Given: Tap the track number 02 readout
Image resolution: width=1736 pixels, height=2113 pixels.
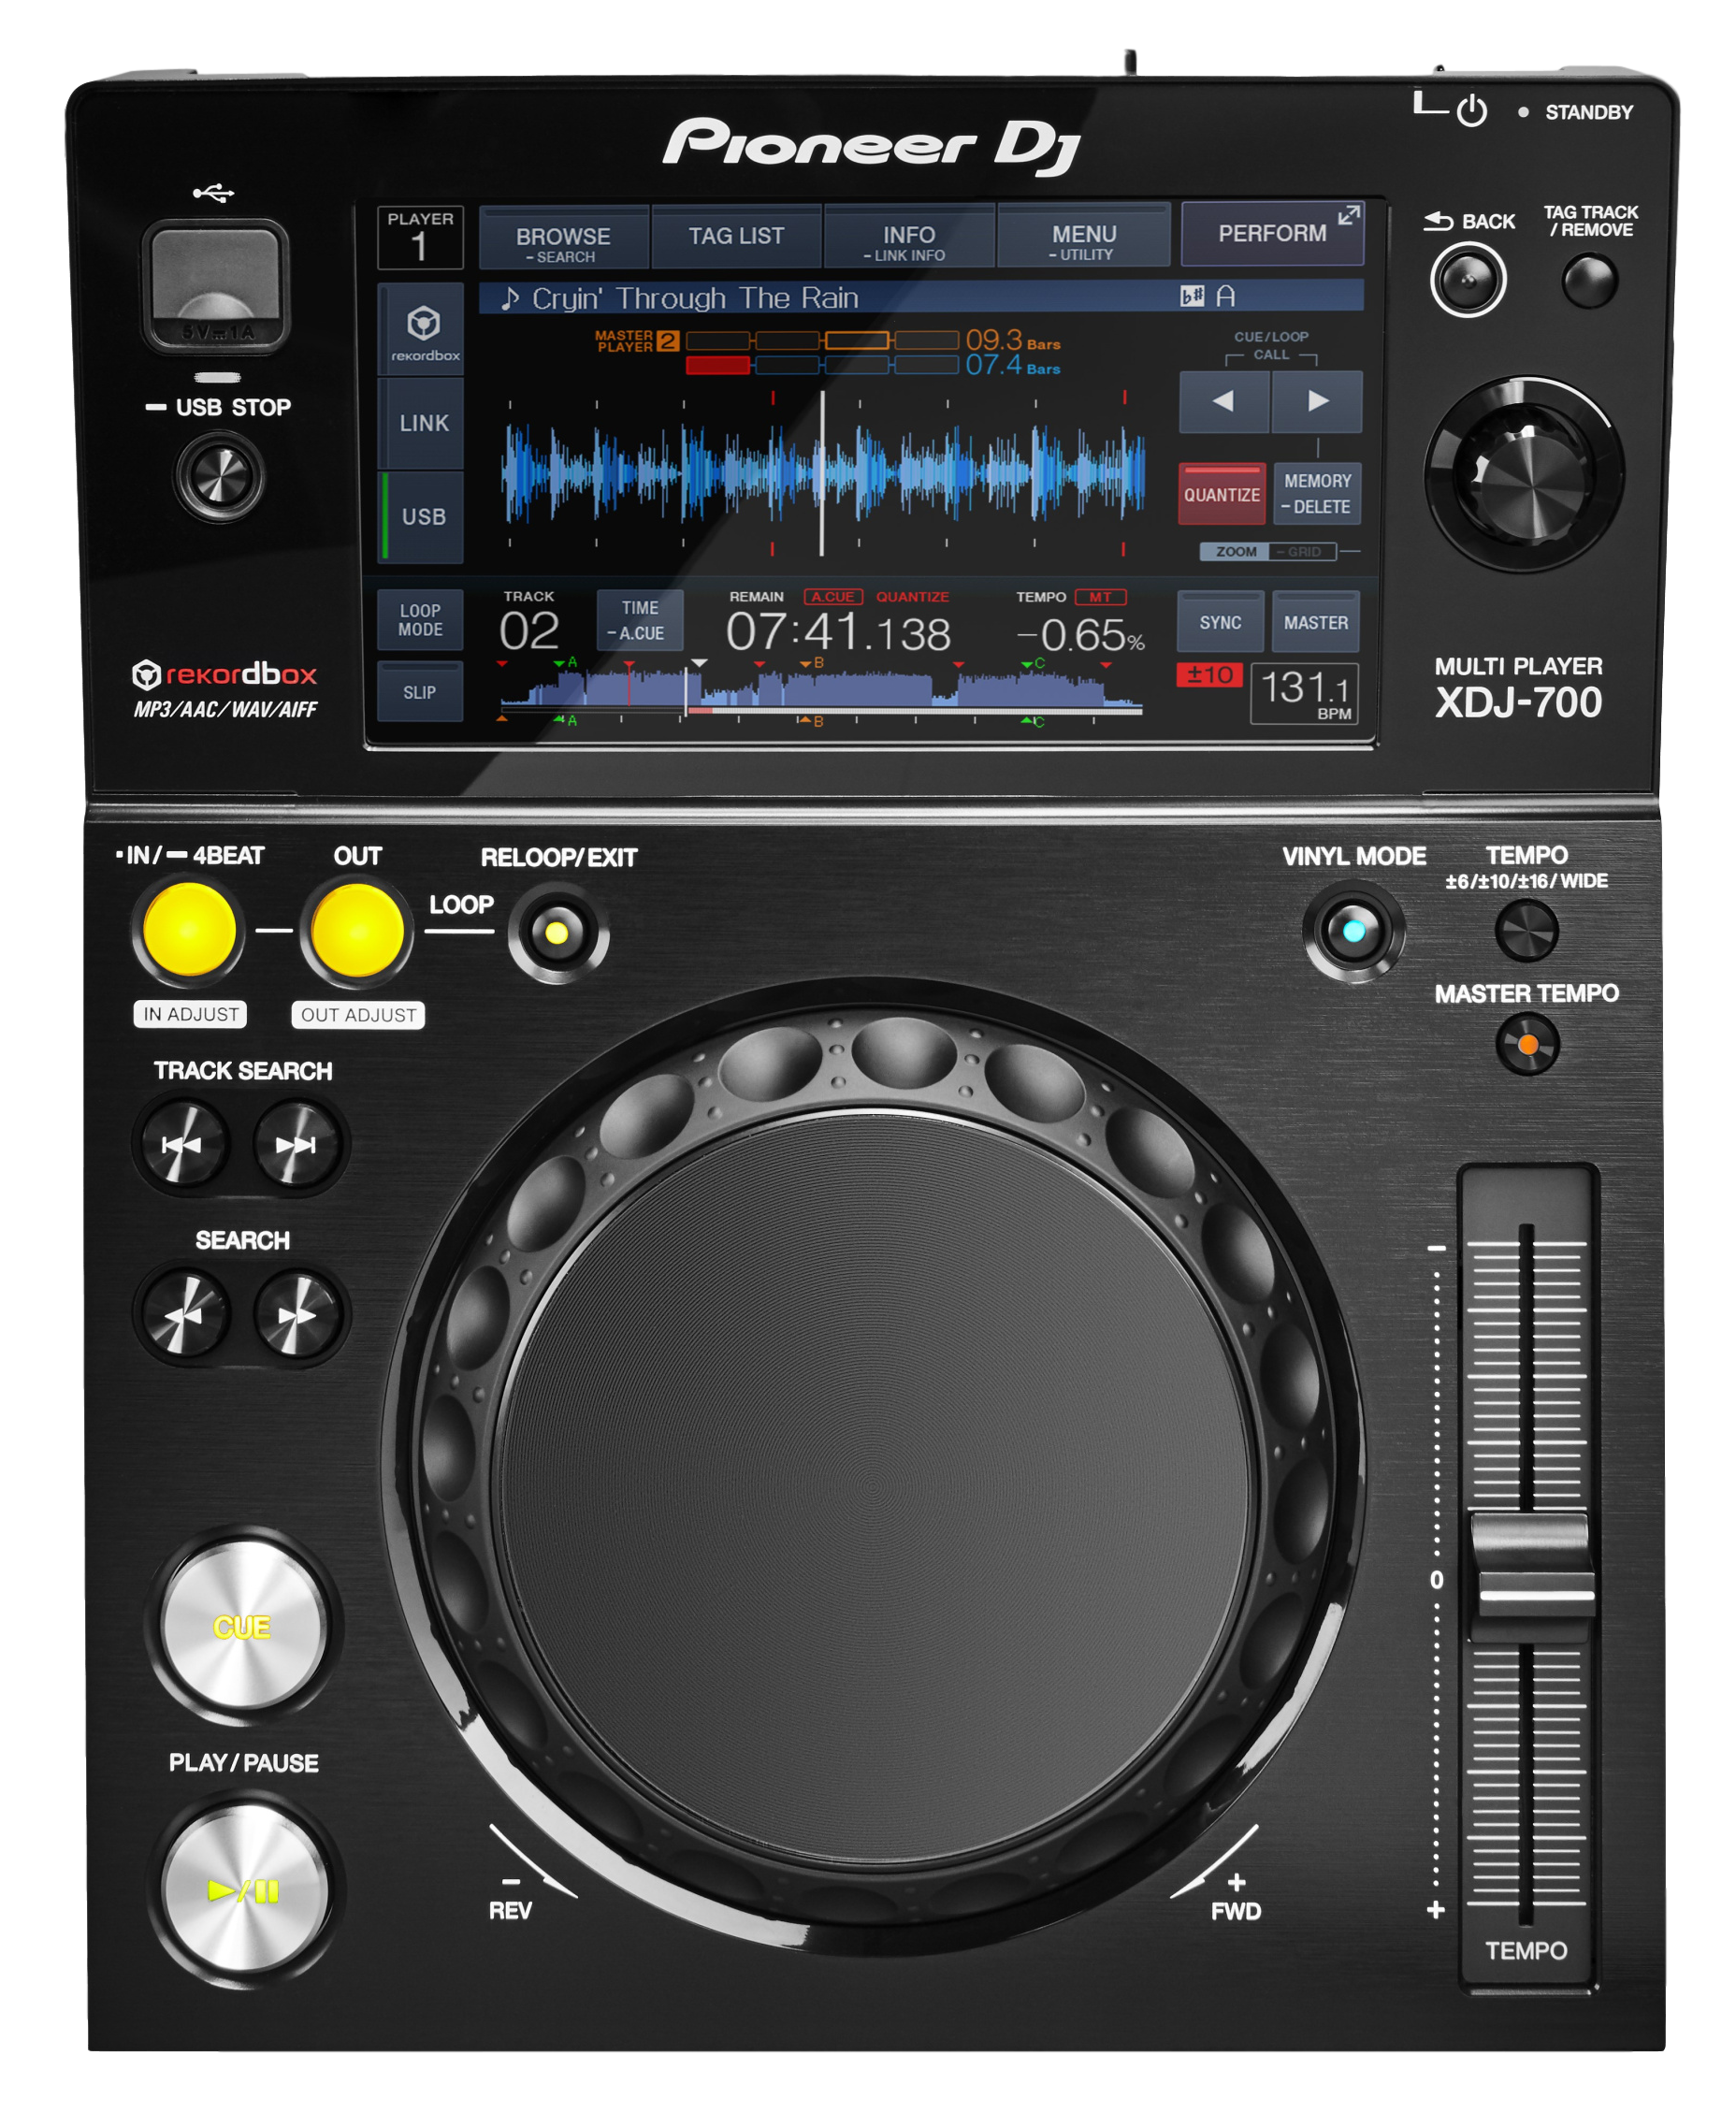Looking at the screenshot, I should [x=529, y=631].
